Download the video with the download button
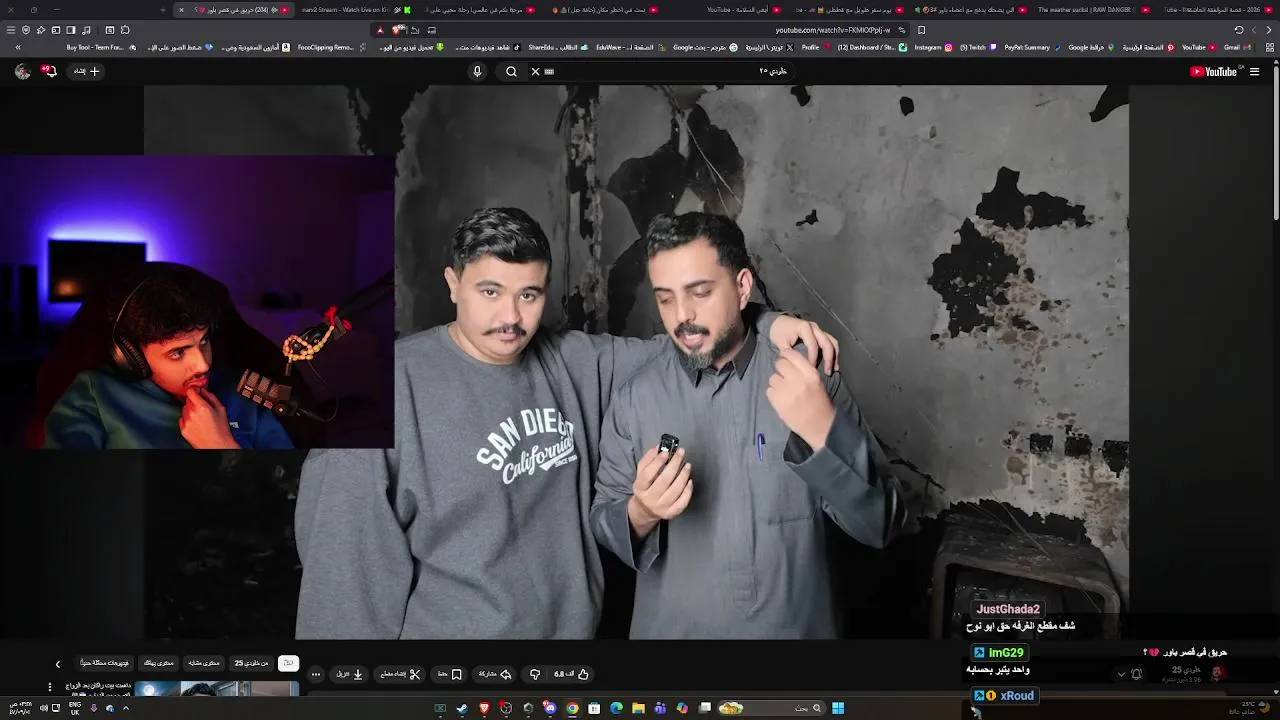 pos(349,674)
